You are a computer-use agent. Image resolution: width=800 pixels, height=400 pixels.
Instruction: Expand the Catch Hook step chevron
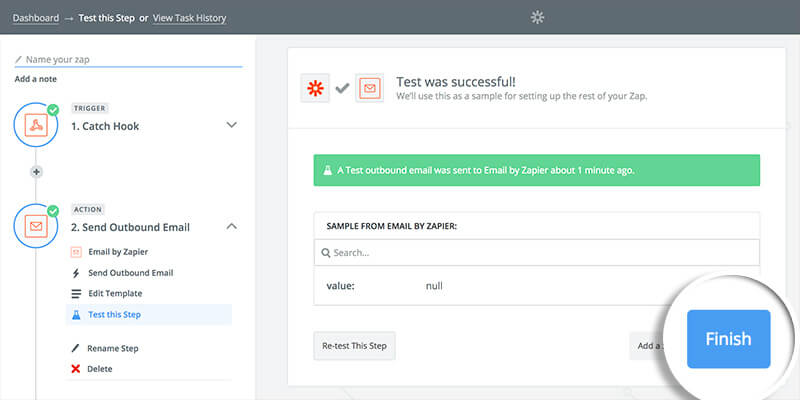coord(232,125)
